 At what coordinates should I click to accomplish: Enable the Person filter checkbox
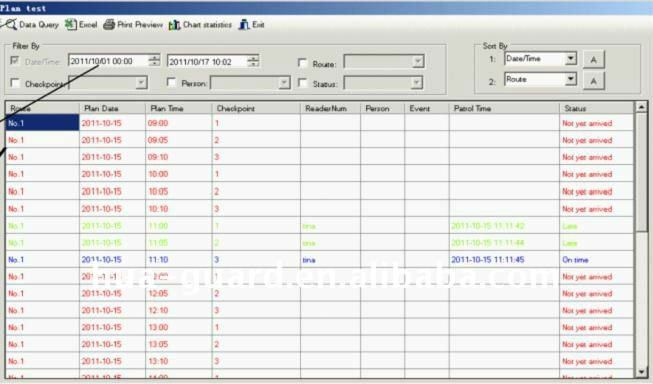(171, 82)
